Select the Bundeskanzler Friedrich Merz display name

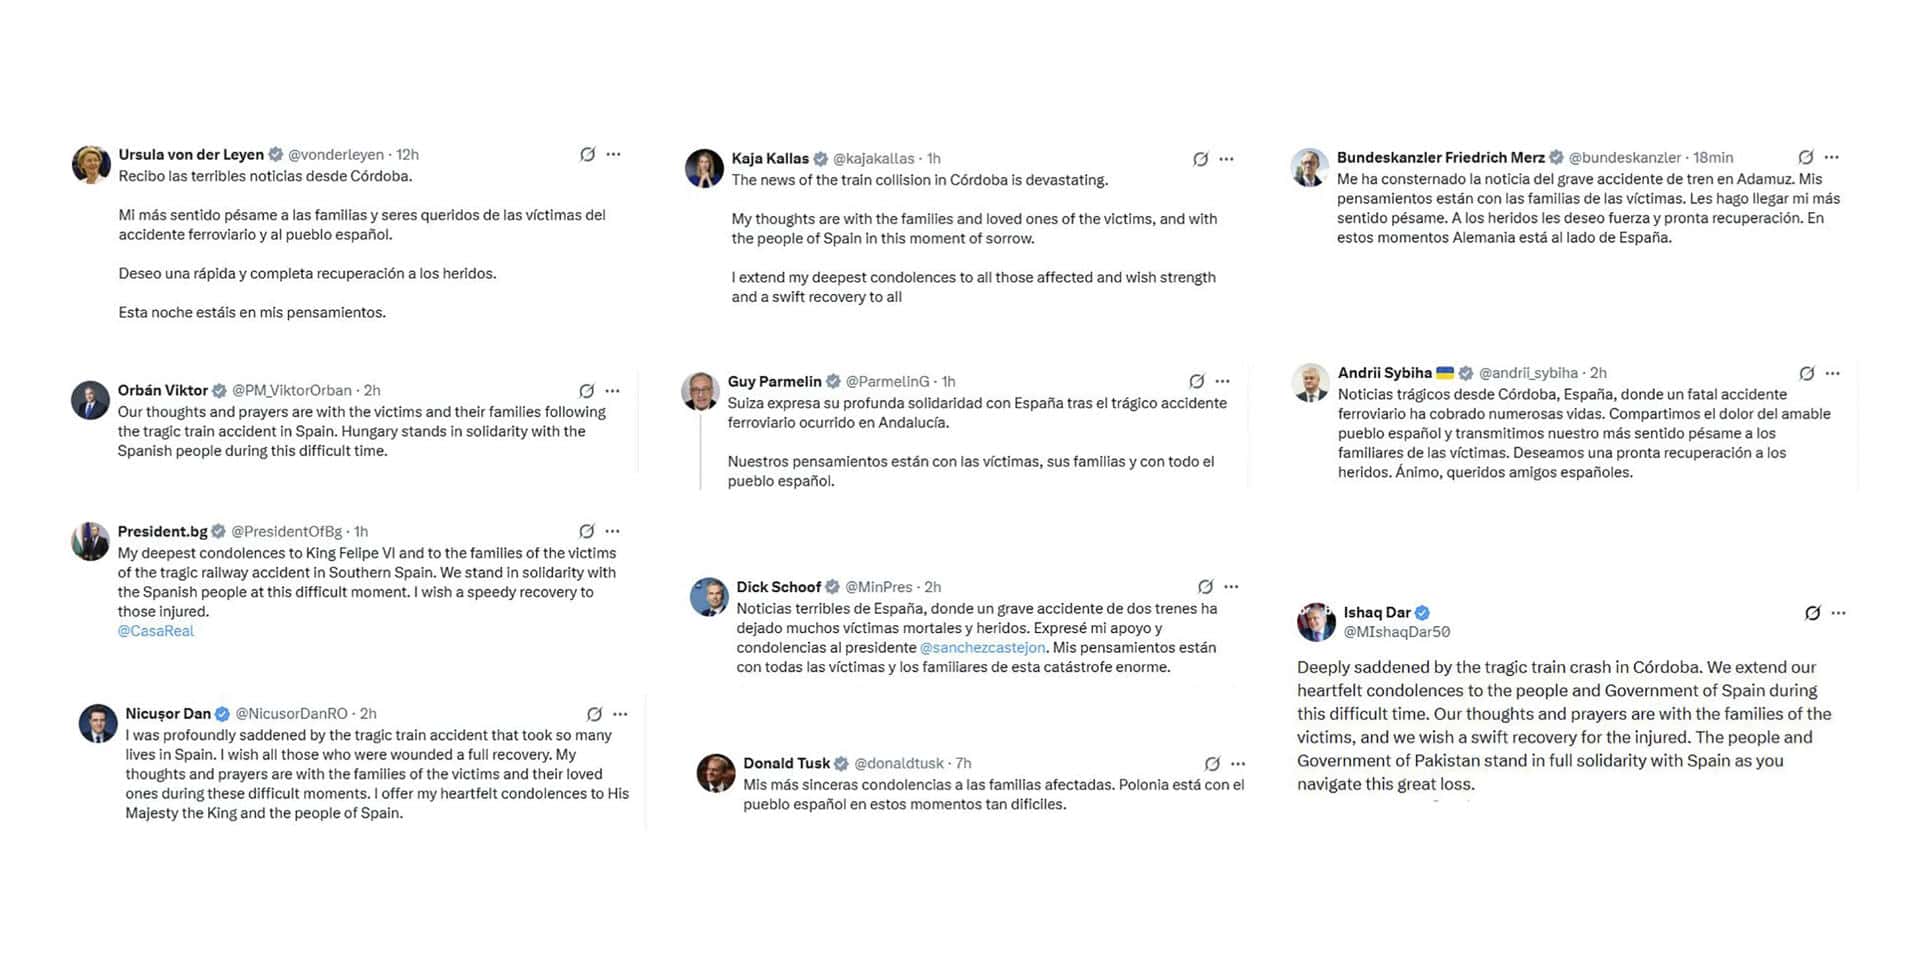coord(1440,157)
